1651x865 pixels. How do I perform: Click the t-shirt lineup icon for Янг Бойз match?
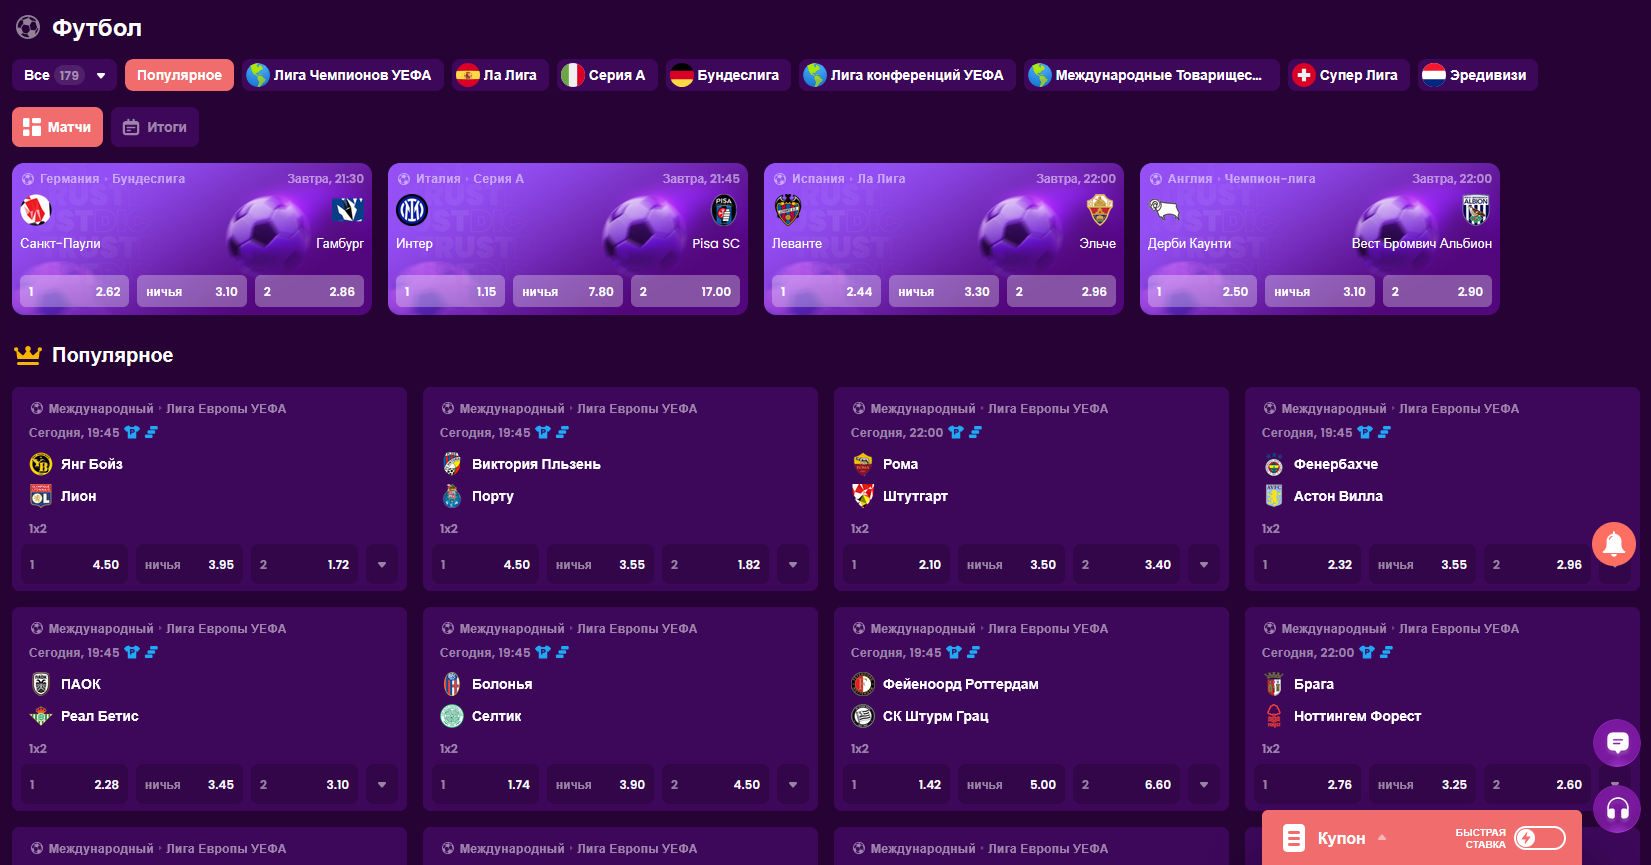132,433
